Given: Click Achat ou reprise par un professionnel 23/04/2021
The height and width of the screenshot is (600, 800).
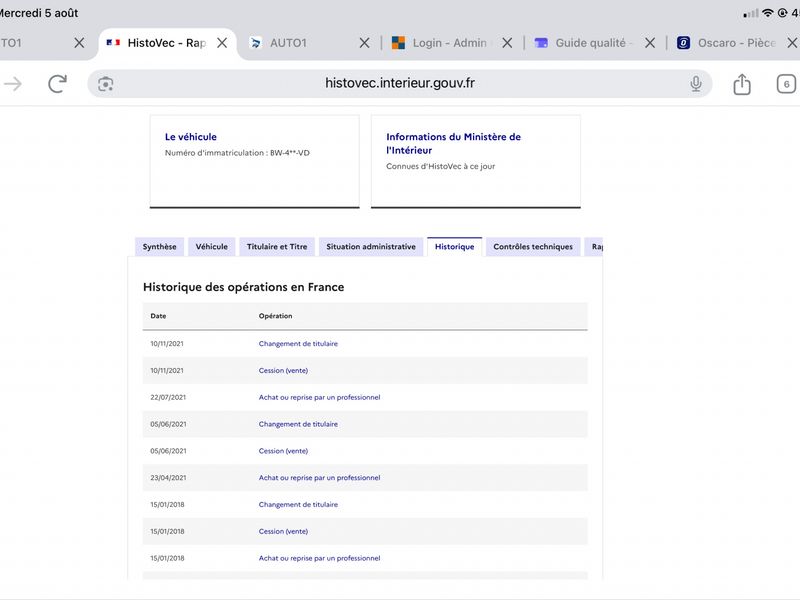Looking at the screenshot, I should click(x=319, y=478).
